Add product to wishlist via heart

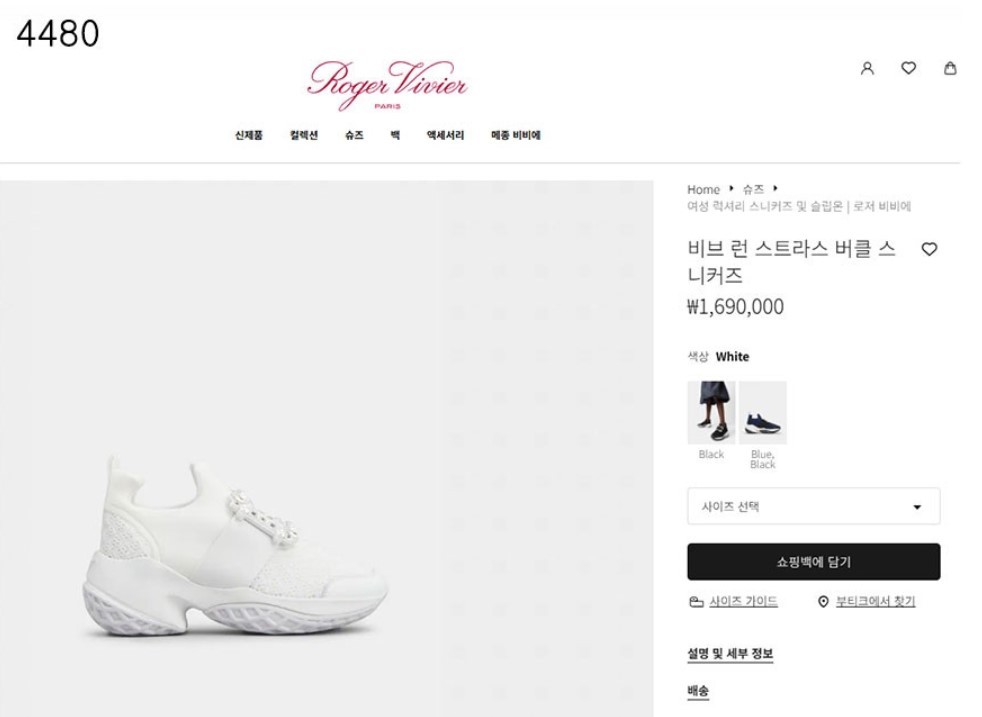point(929,249)
